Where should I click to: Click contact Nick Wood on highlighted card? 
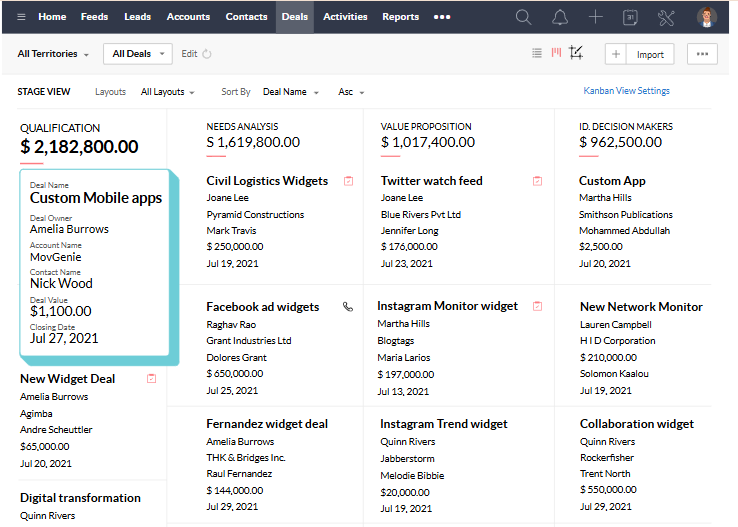click(61, 284)
